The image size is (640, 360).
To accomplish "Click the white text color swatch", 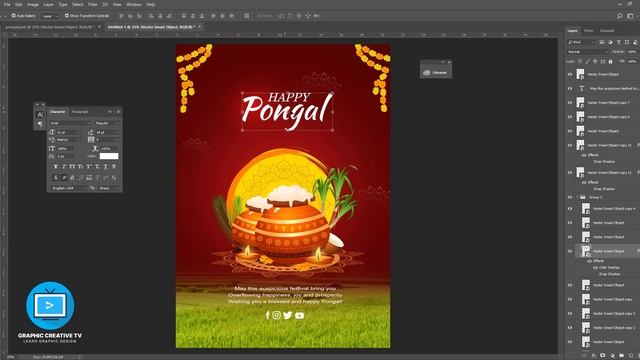I will pyautogui.click(x=109, y=156).
